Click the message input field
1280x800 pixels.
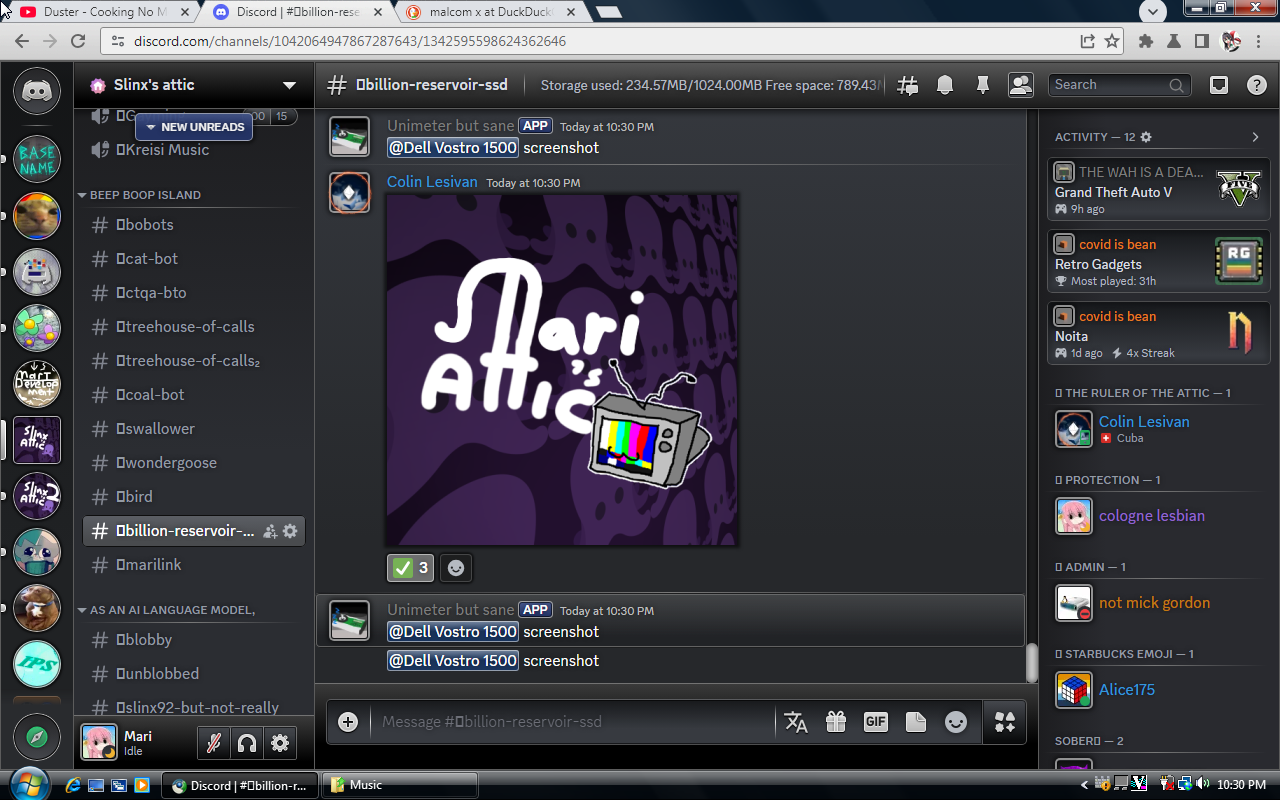(570, 722)
